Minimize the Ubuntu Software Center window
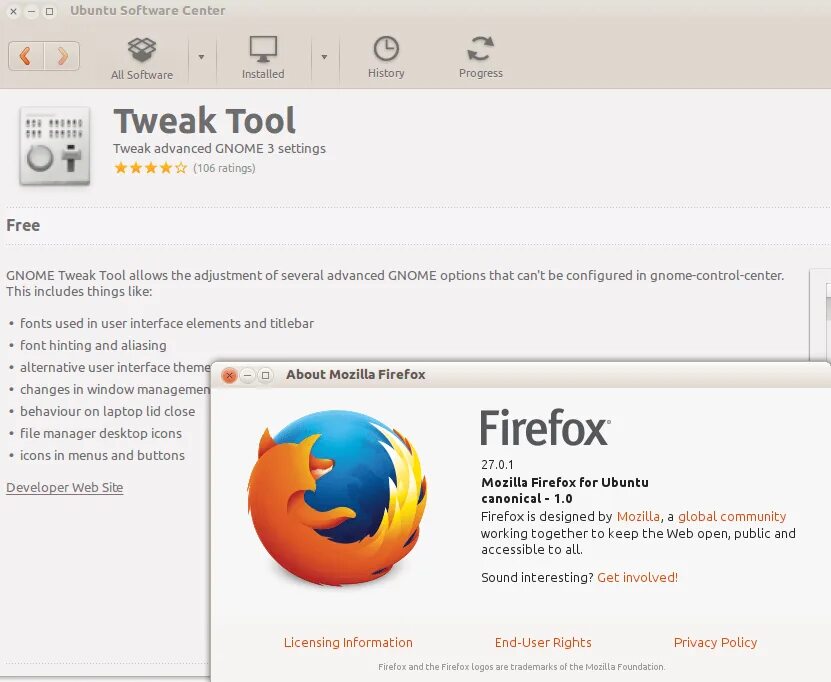 point(32,11)
